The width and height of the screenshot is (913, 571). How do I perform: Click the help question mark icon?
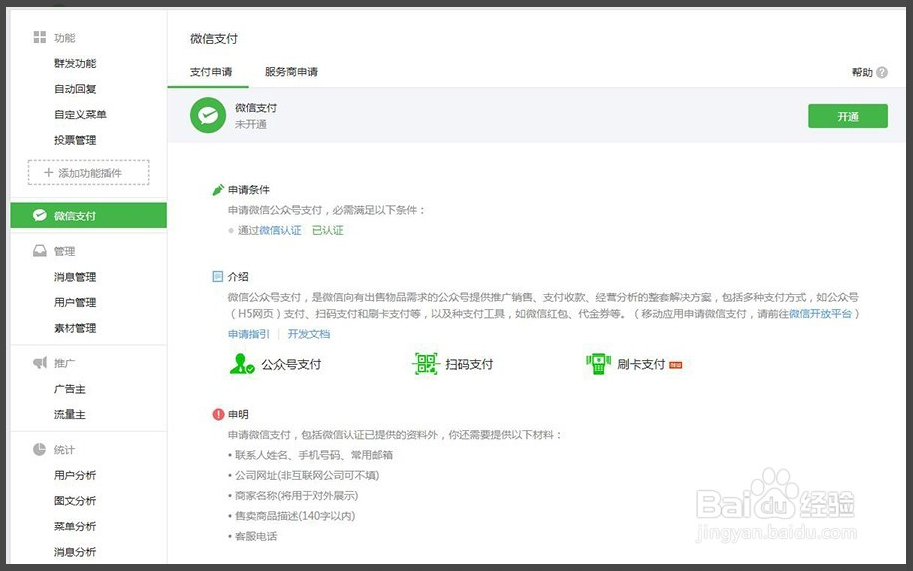pyautogui.click(x=882, y=73)
